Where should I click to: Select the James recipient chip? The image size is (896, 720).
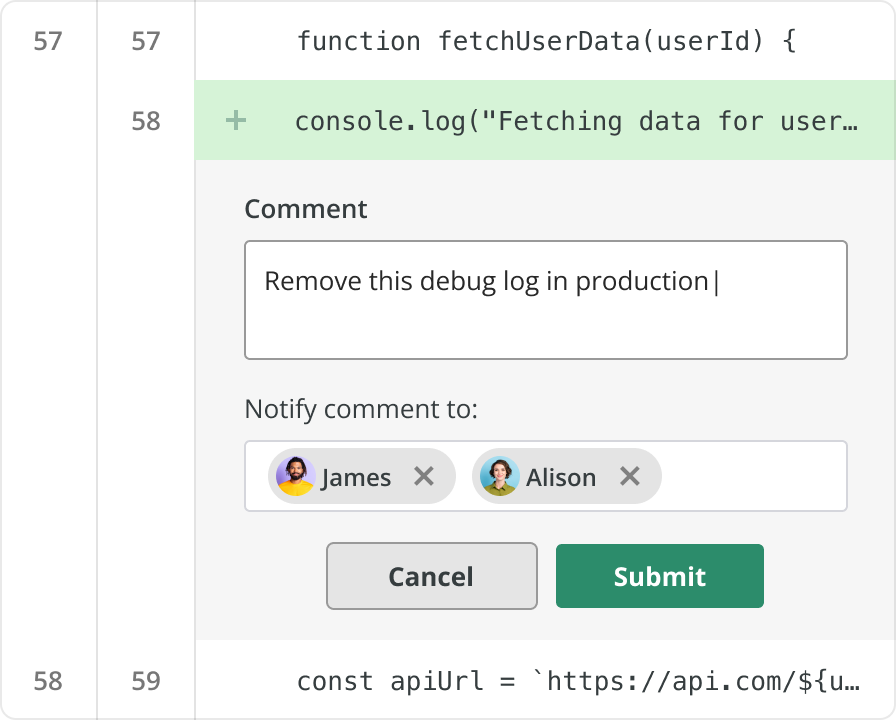[x=356, y=477]
